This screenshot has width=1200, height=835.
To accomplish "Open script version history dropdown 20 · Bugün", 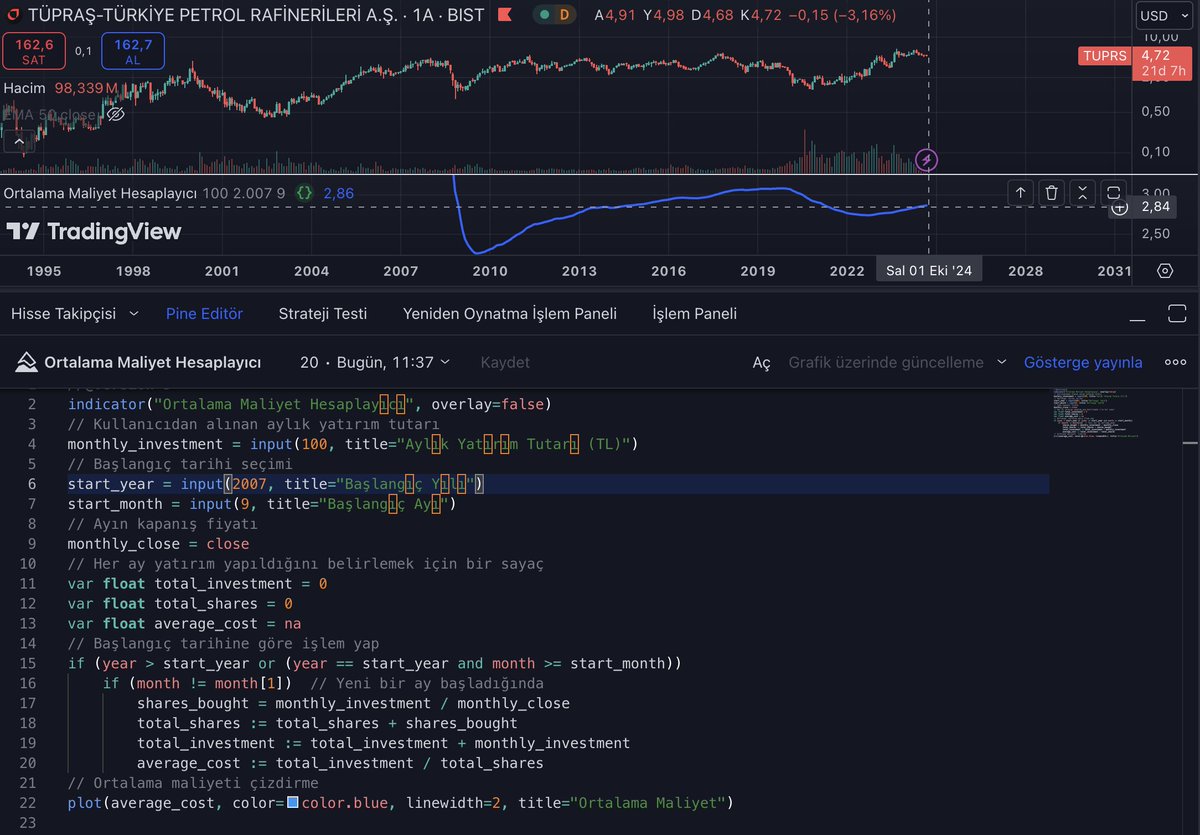I will click(x=375, y=362).
